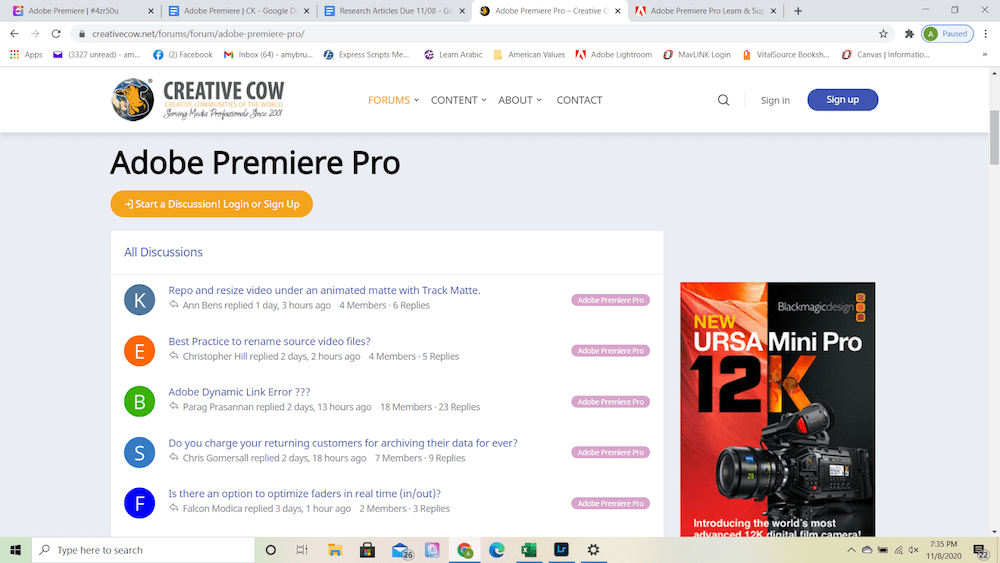Screen dimensions: 1000x563
Task: Click the Paused profile button
Action: 948,34
